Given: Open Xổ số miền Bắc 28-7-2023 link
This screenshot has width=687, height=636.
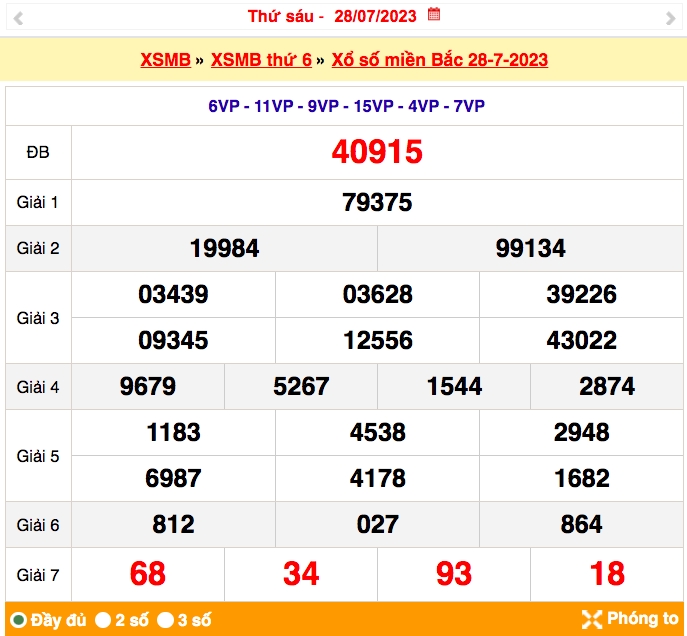Looking at the screenshot, I should [x=439, y=60].
